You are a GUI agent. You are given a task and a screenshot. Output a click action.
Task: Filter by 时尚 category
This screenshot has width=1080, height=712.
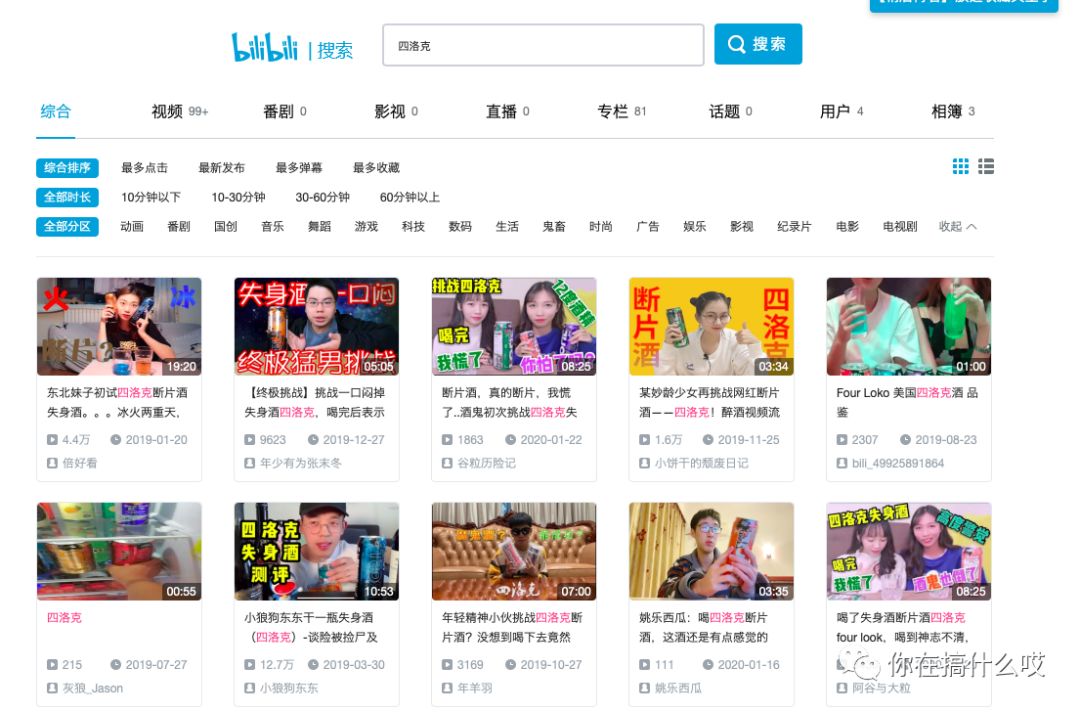pyautogui.click(x=601, y=227)
